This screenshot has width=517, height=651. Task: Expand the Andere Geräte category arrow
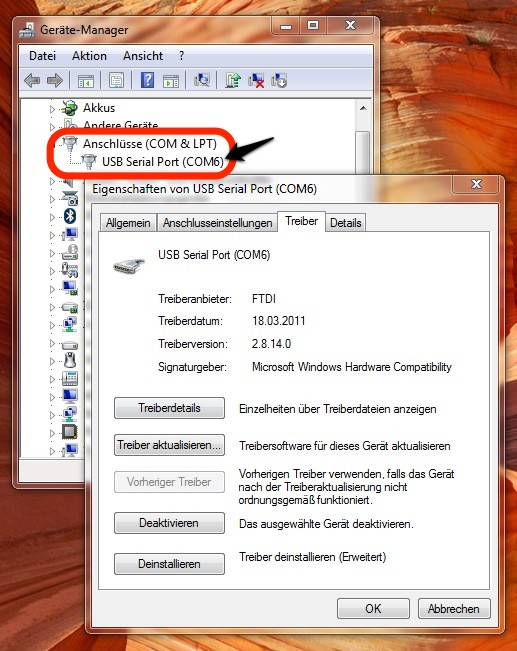point(52,126)
